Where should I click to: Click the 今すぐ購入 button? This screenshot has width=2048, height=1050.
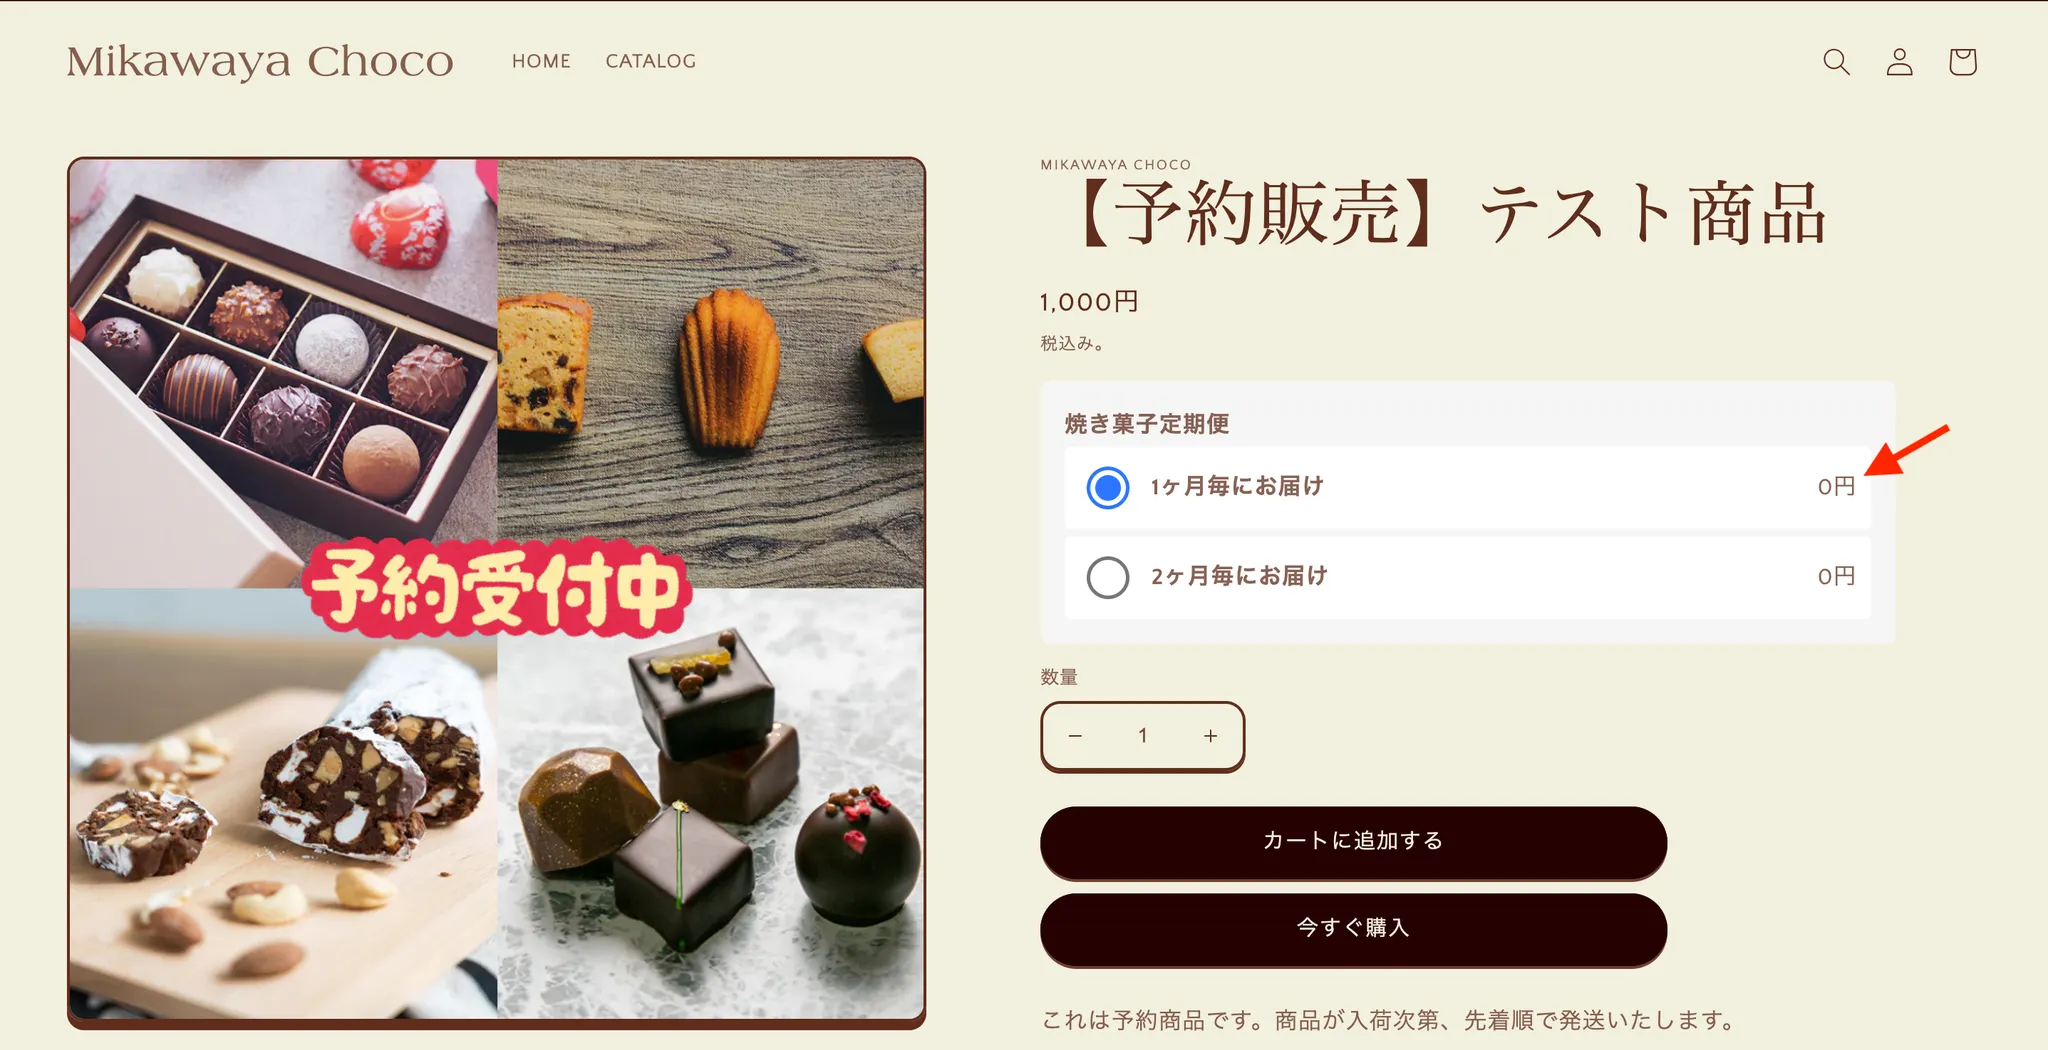click(1353, 928)
